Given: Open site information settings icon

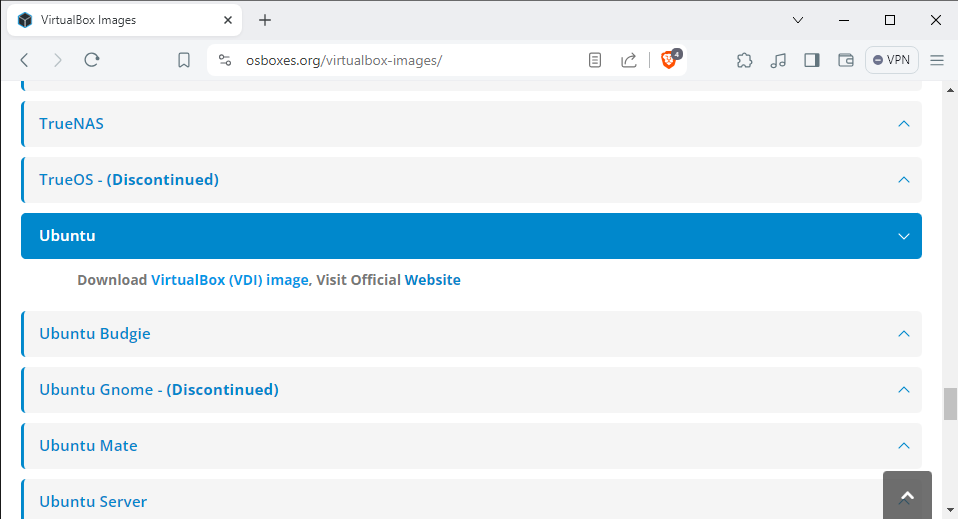Looking at the screenshot, I should (x=225, y=60).
